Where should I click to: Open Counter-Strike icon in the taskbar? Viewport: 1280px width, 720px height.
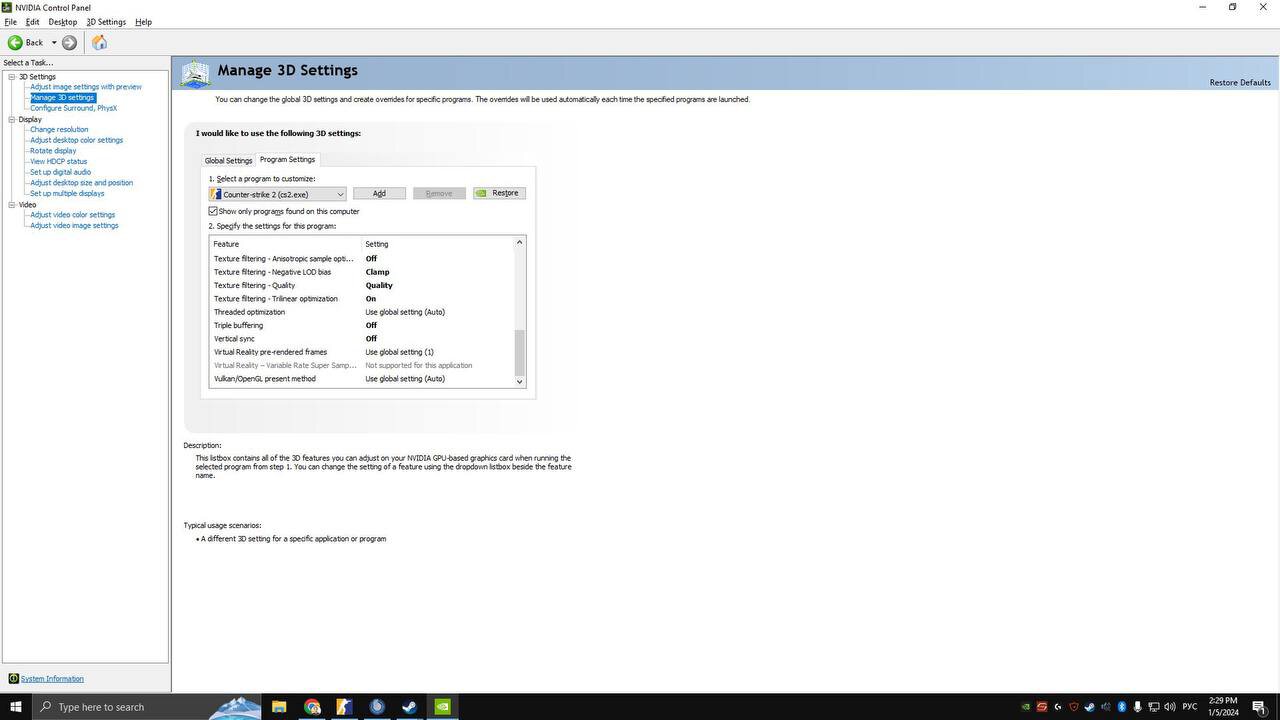[x=344, y=707]
